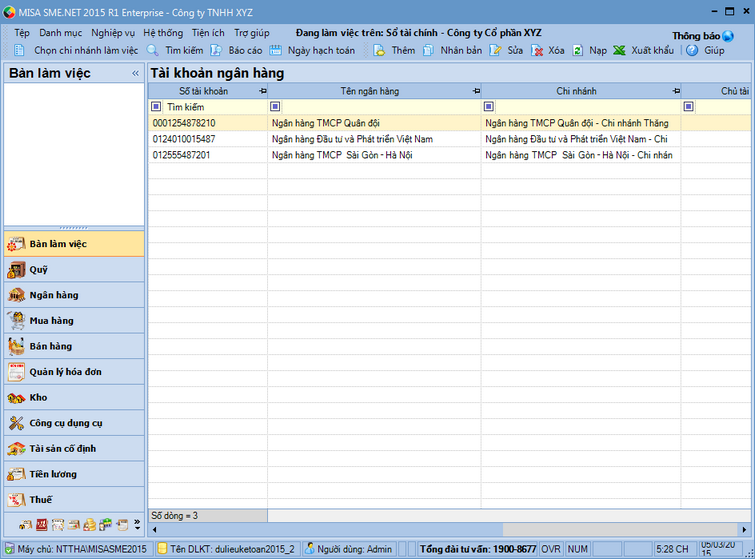Show more sidebar modules via overflow arrows
This screenshot has height=559, width=755.
tap(137, 524)
